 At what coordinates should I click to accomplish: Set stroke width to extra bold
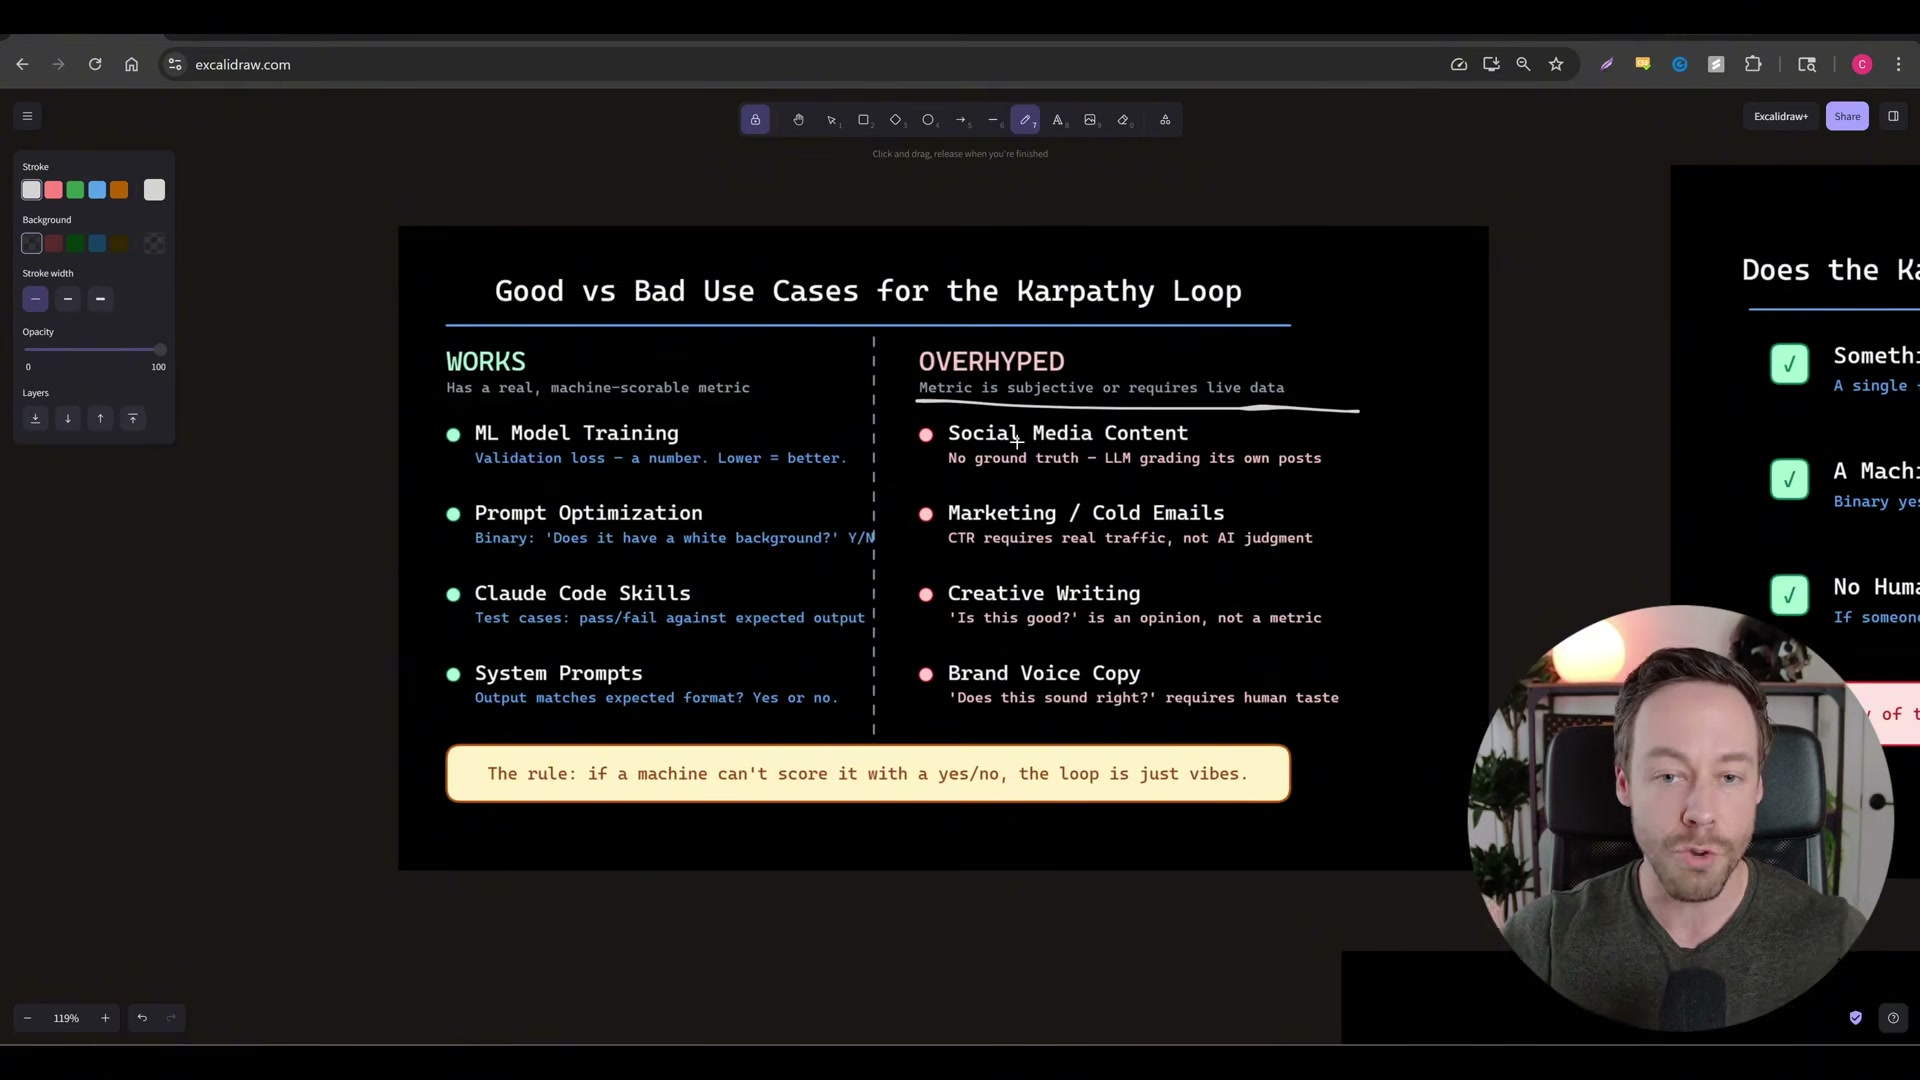pyautogui.click(x=100, y=299)
